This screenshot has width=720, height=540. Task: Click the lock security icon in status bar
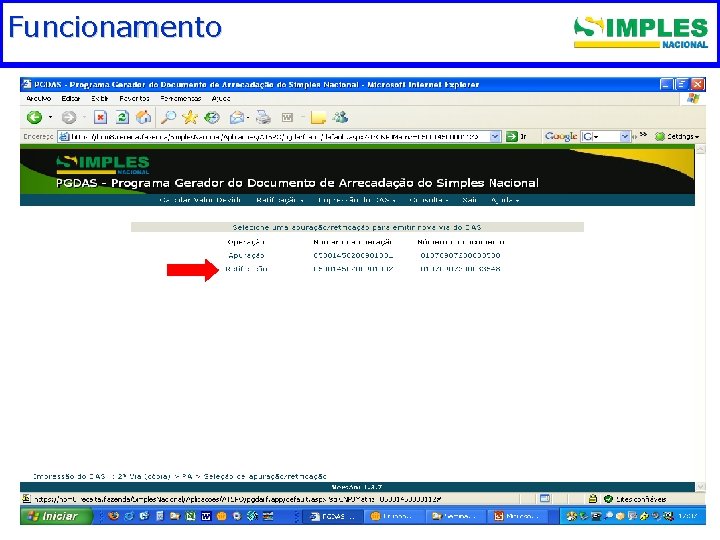593,499
